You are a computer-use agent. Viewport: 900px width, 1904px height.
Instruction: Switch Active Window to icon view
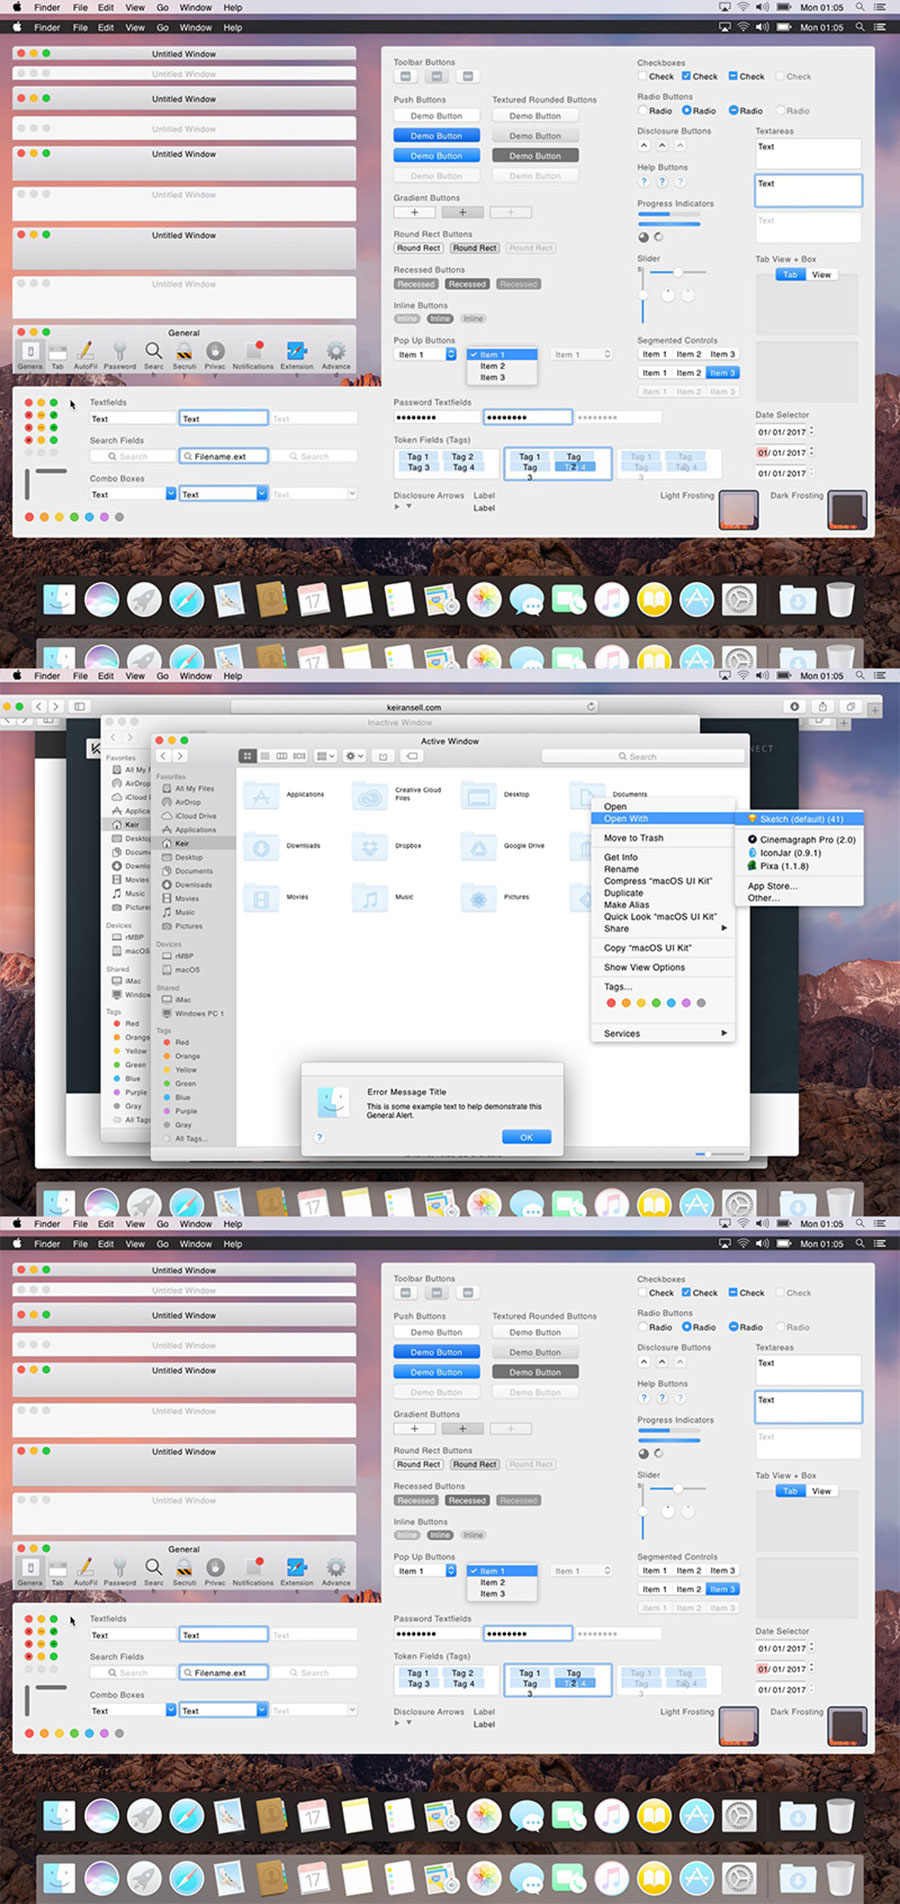coord(248,756)
